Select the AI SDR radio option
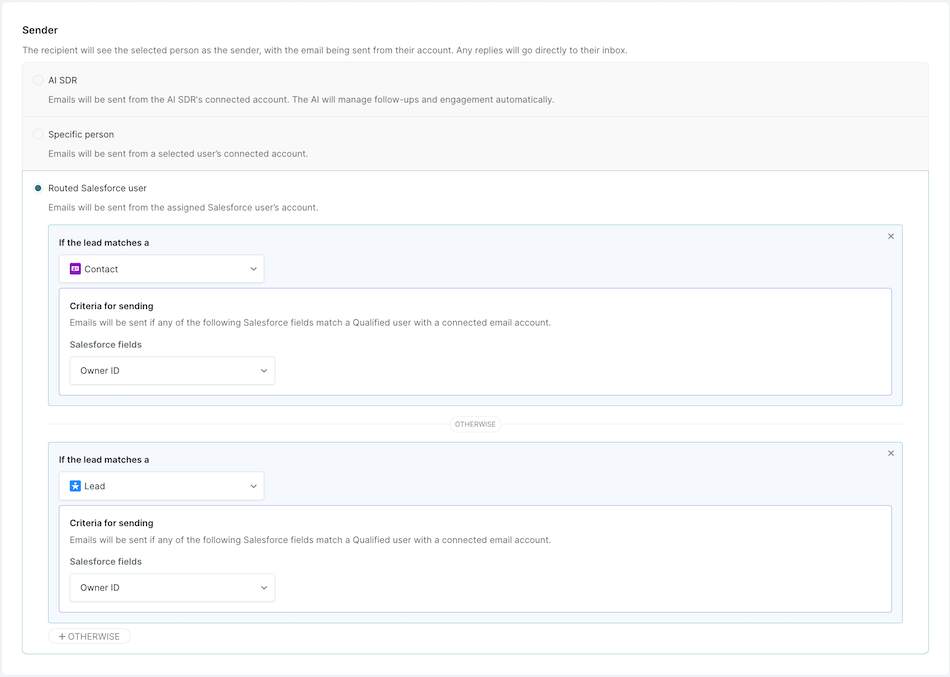The height and width of the screenshot is (677, 950). (38, 80)
